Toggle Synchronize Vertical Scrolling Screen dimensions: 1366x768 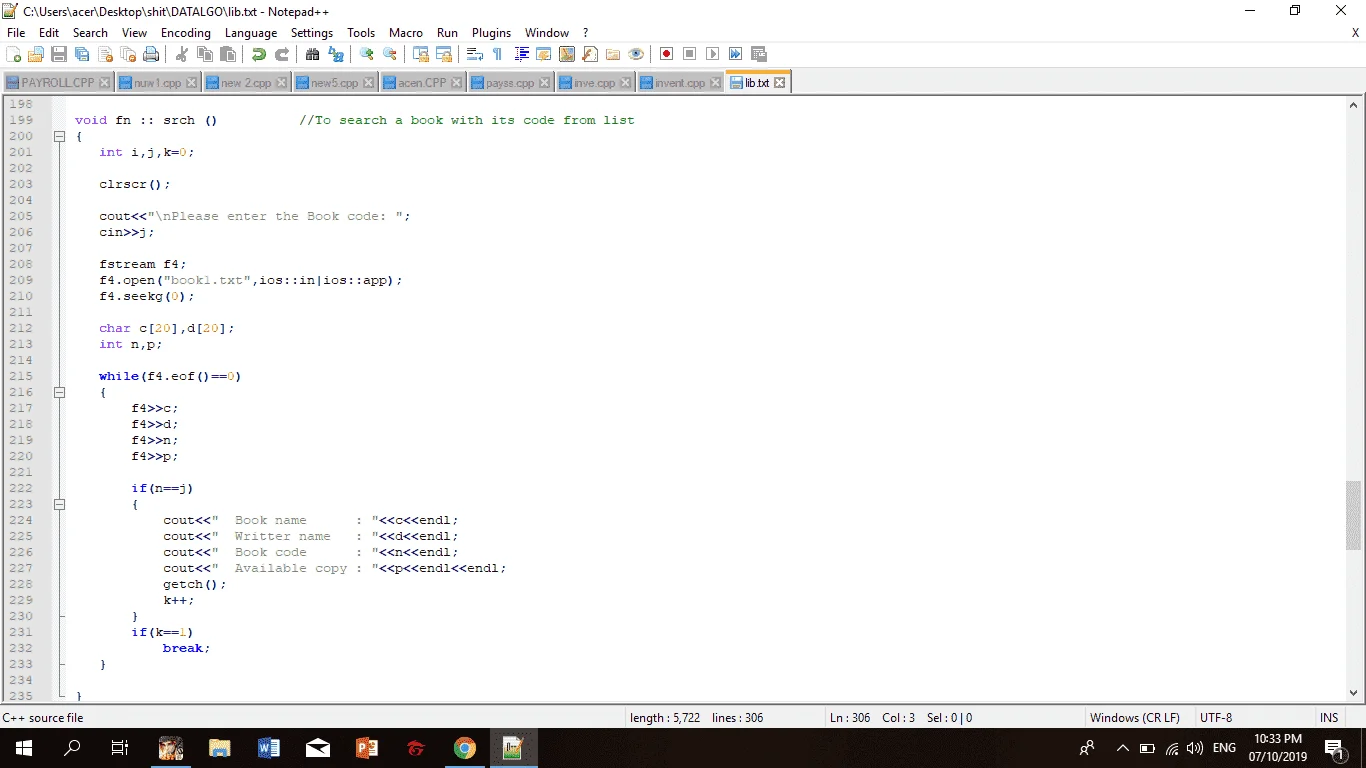[421, 54]
